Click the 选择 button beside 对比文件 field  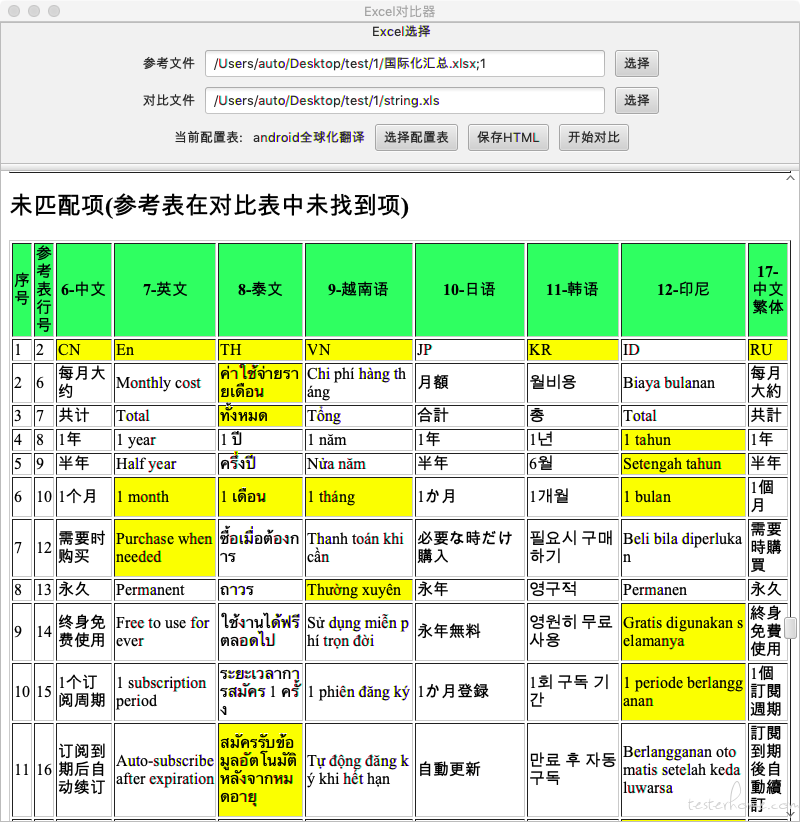(636, 100)
